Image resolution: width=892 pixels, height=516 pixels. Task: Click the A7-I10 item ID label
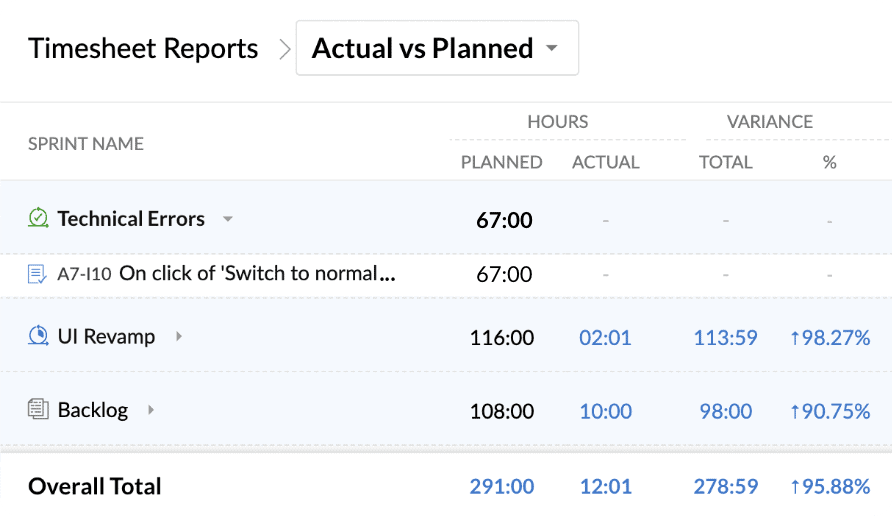coord(84,275)
